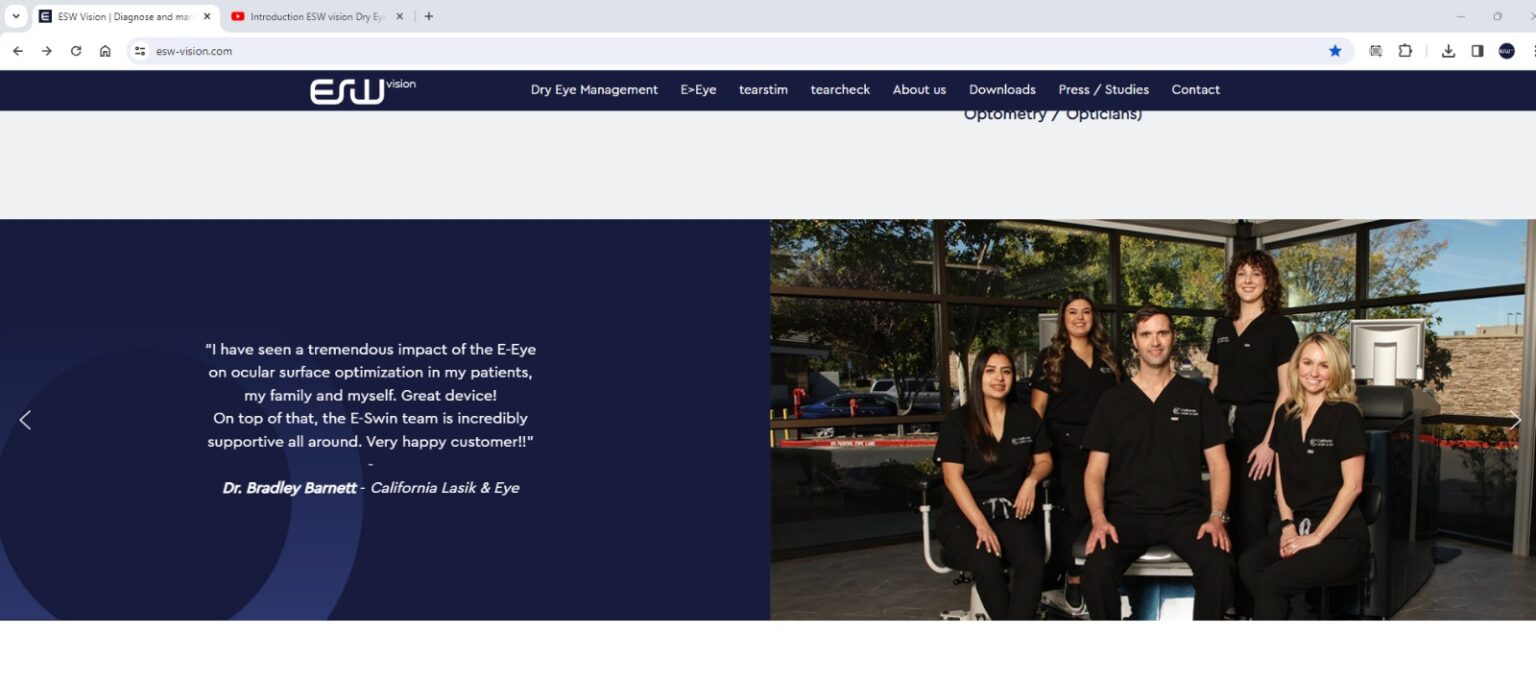Go to the browser Home page
Image resolution: width=1536 pixels, height=683 pixels.
click(x=105, y=51)
